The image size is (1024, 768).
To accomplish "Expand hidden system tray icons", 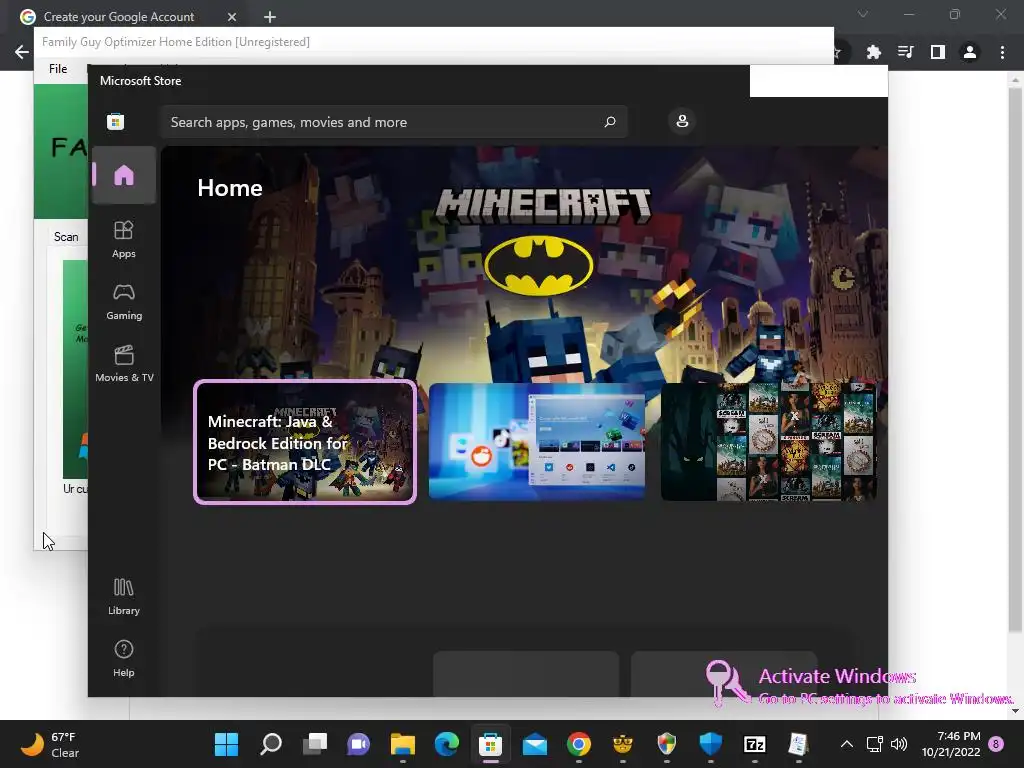I will point(846,744).
